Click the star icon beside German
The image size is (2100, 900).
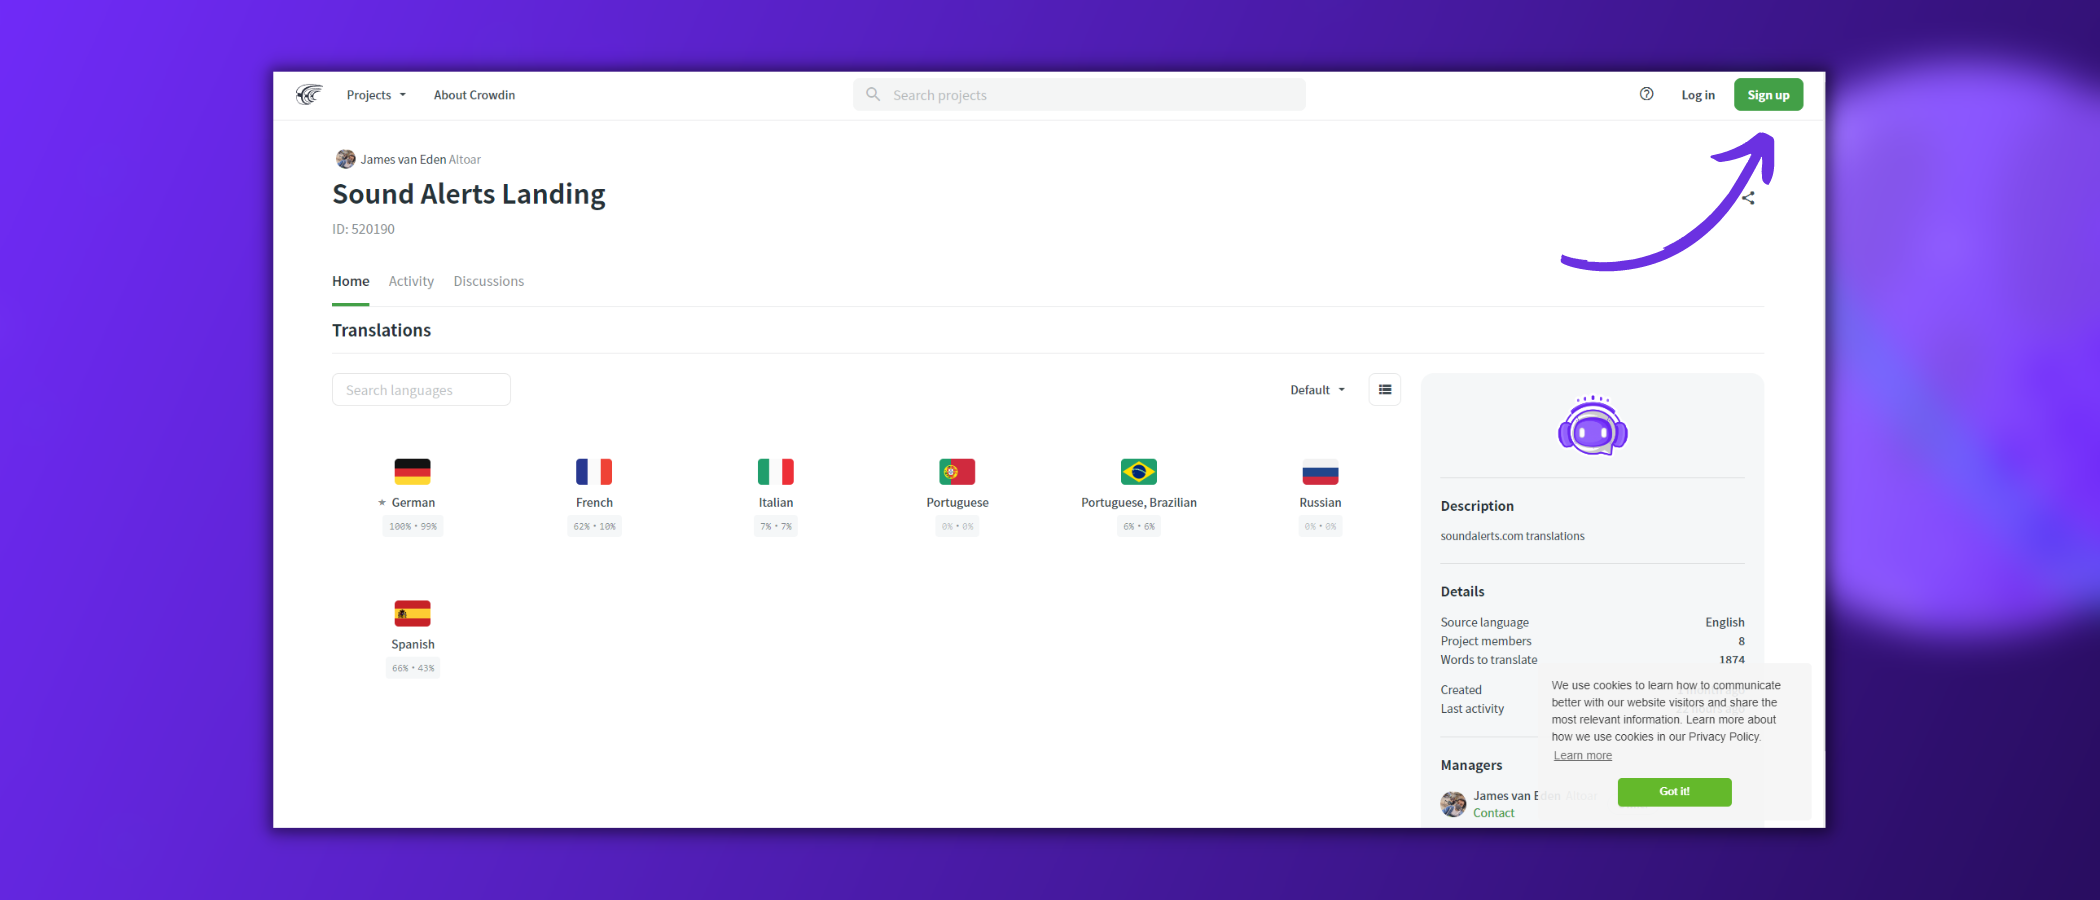(x=382, y=503)
